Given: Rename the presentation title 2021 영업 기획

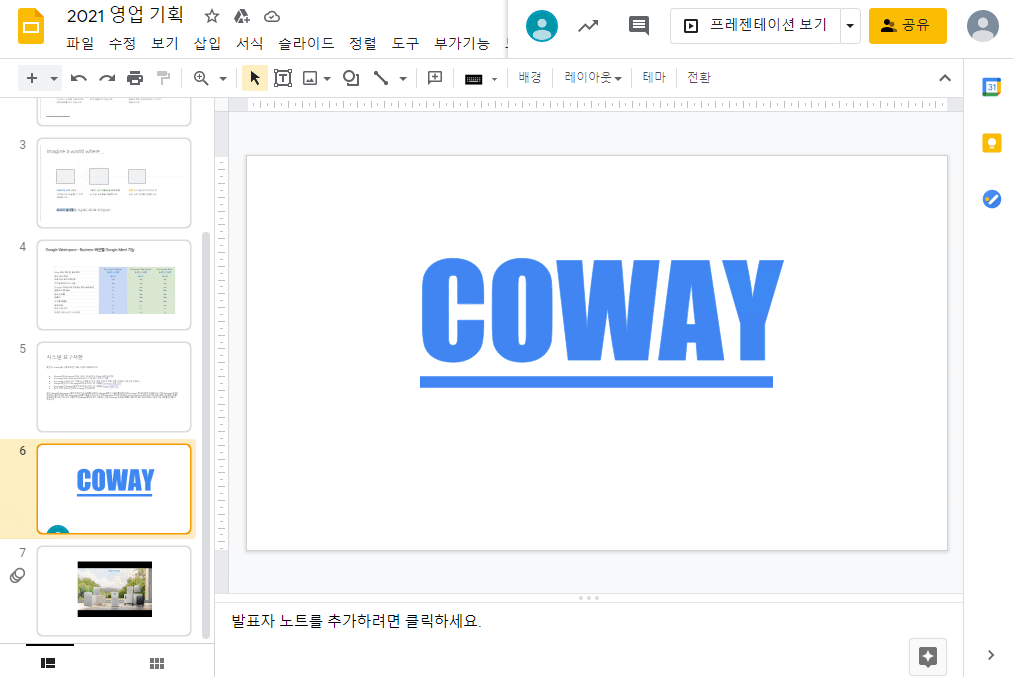Looking at the screenshot, I should click(x=125, y=16).
